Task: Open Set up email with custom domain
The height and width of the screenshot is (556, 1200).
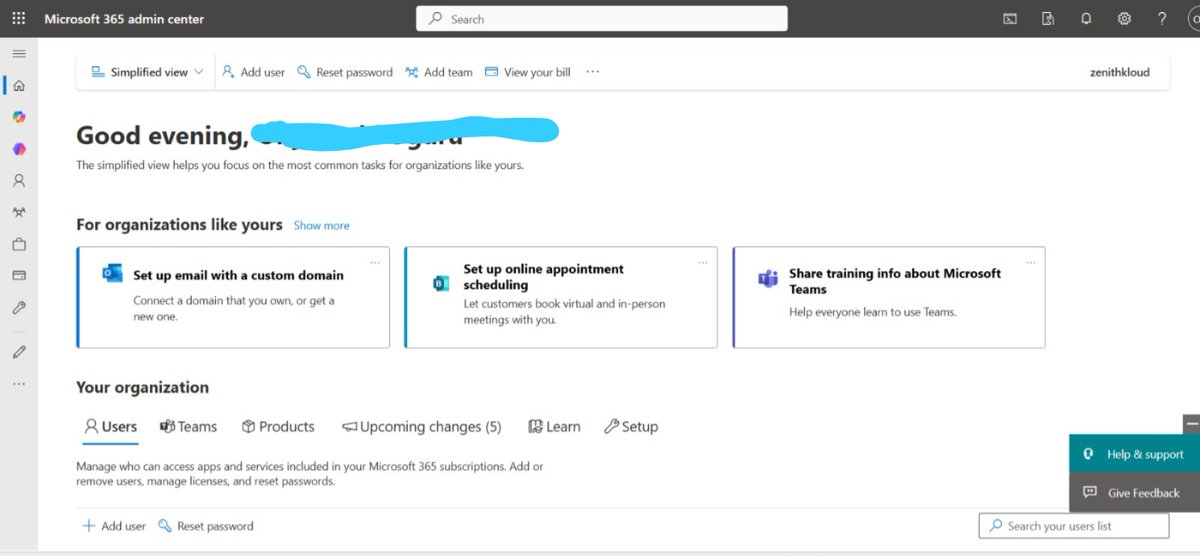Action: pos(233,297)
